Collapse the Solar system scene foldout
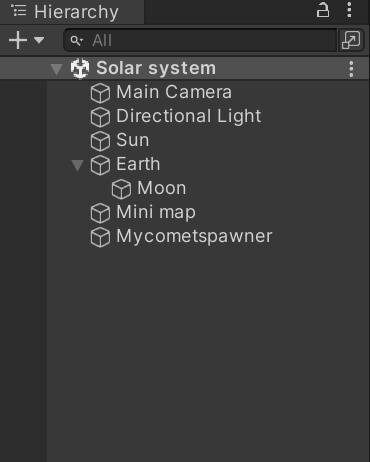This screenshot has height=462, width=370. [56, 69]
